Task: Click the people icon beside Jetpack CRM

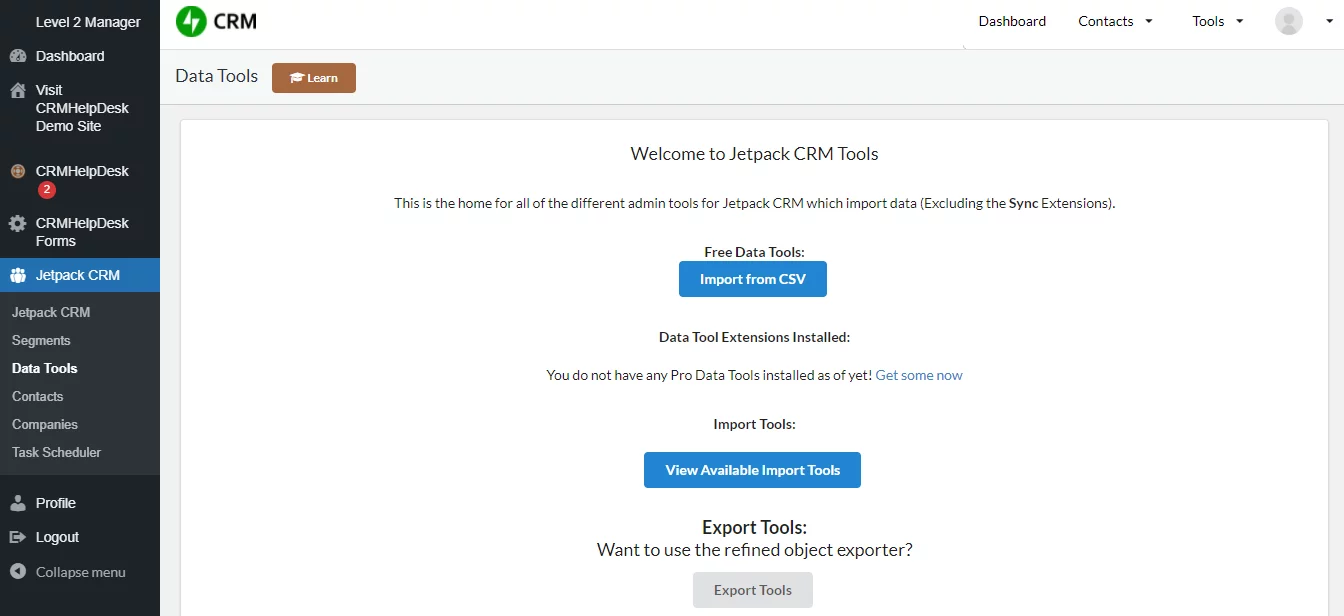Action: point(18,275)
